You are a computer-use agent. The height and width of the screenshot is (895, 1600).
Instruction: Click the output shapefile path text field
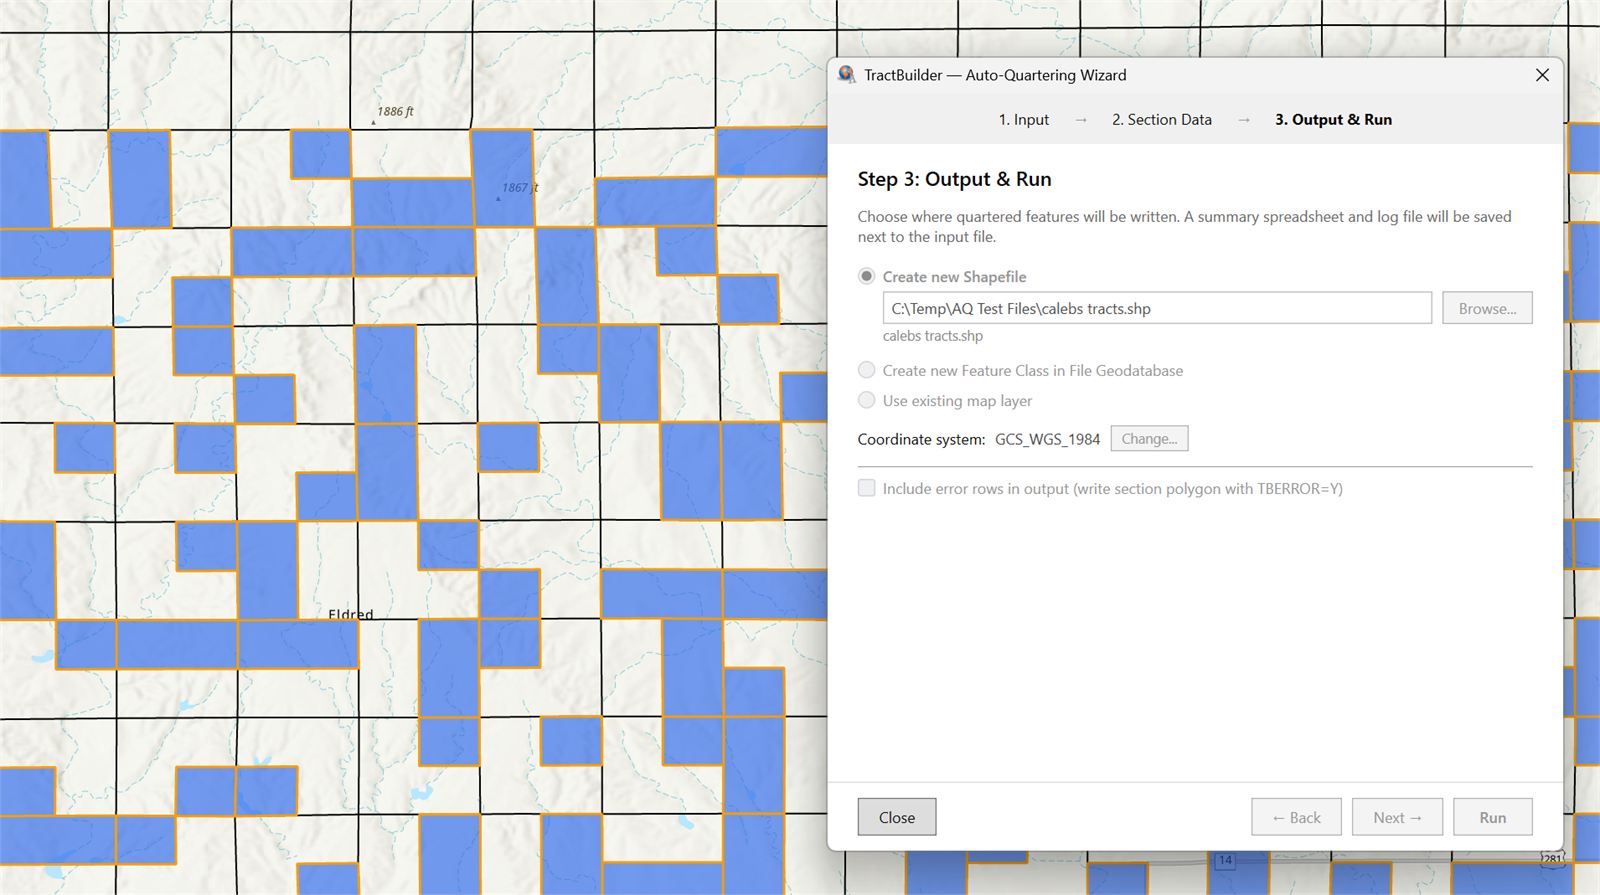pyautogui.click(x=1156, y=309)
